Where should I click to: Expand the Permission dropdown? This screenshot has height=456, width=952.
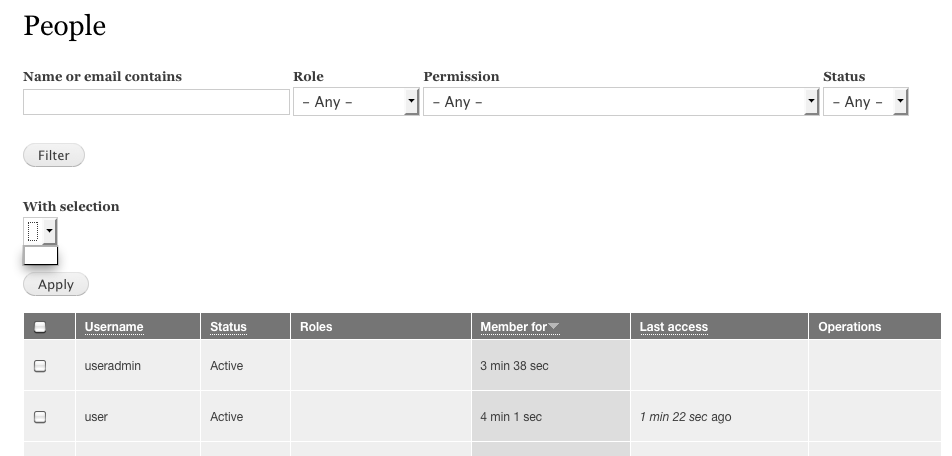620,102
